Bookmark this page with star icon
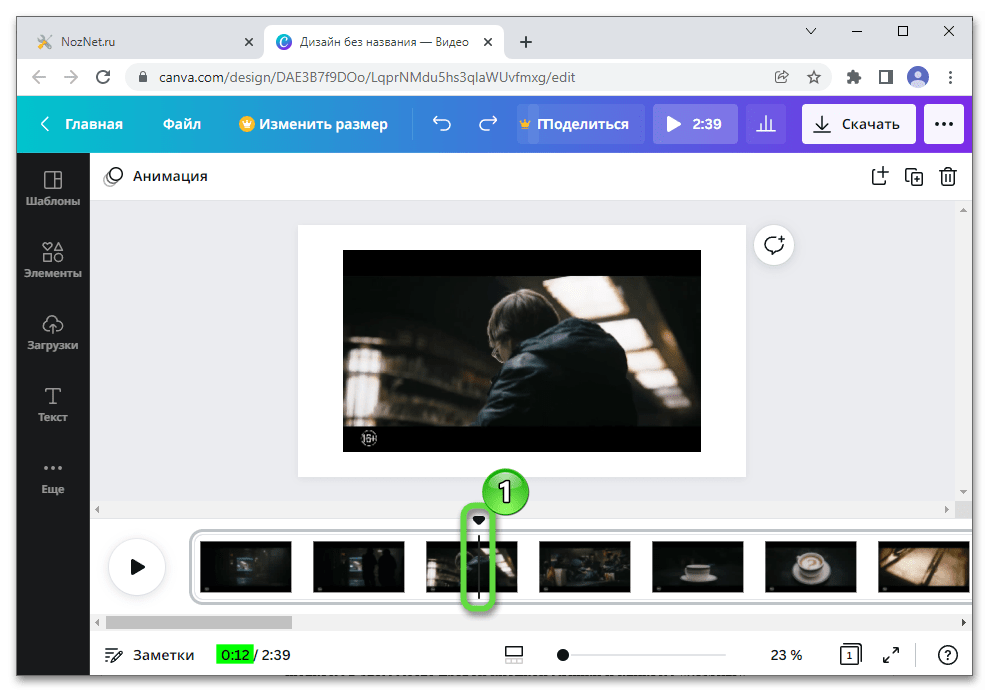 [814, 77]
